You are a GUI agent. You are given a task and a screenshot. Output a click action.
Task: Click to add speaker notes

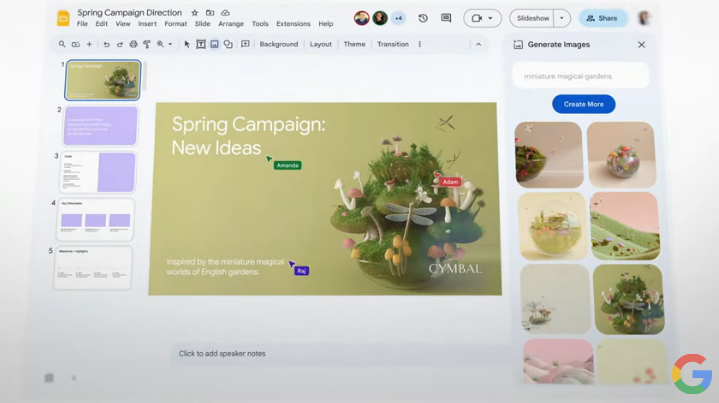222,353
